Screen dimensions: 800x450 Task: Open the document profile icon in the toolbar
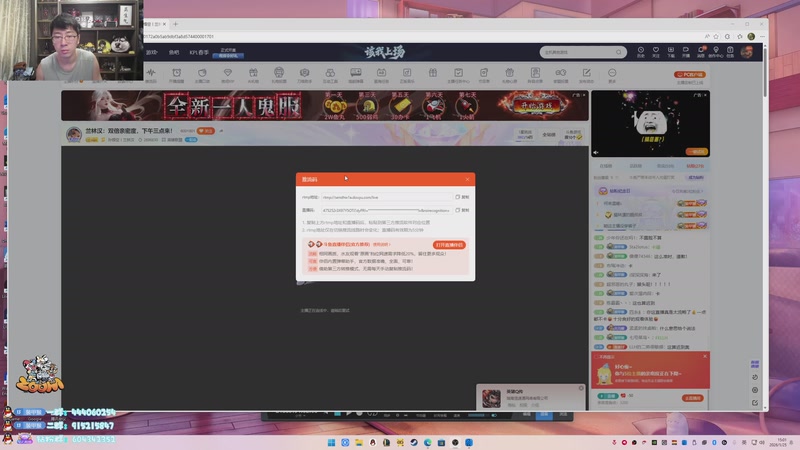(x=535, y=72)
